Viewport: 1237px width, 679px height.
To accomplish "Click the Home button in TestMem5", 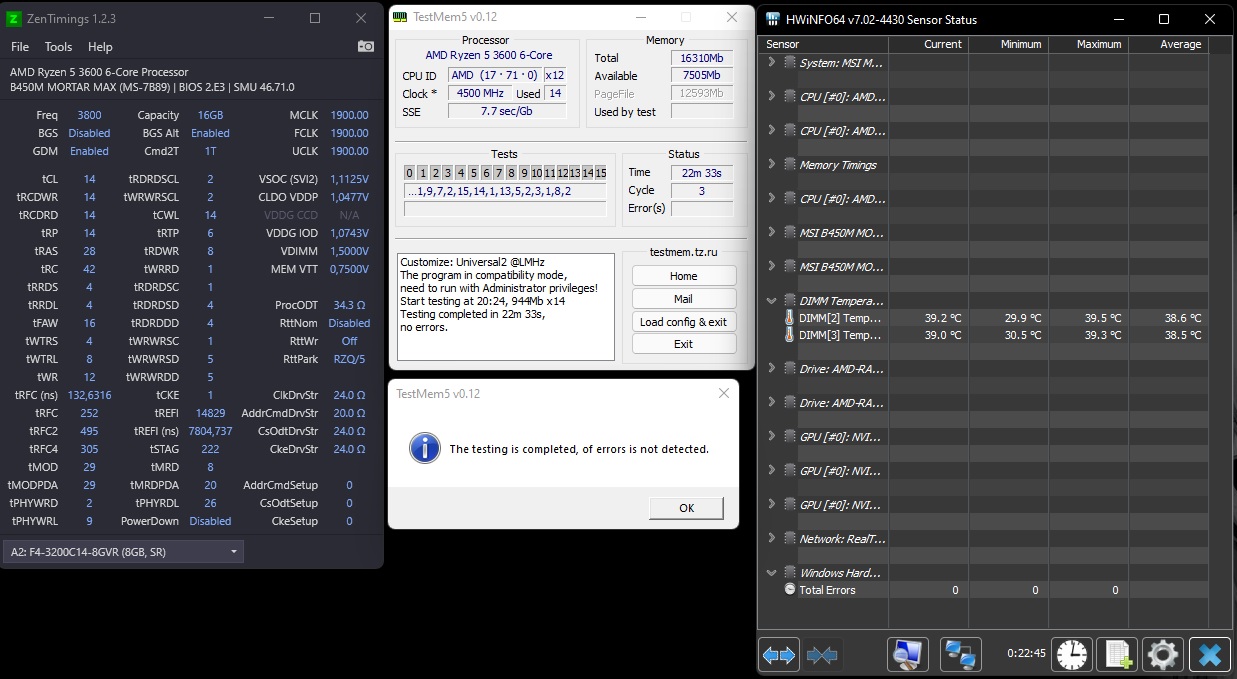I will tap(684, 276).
